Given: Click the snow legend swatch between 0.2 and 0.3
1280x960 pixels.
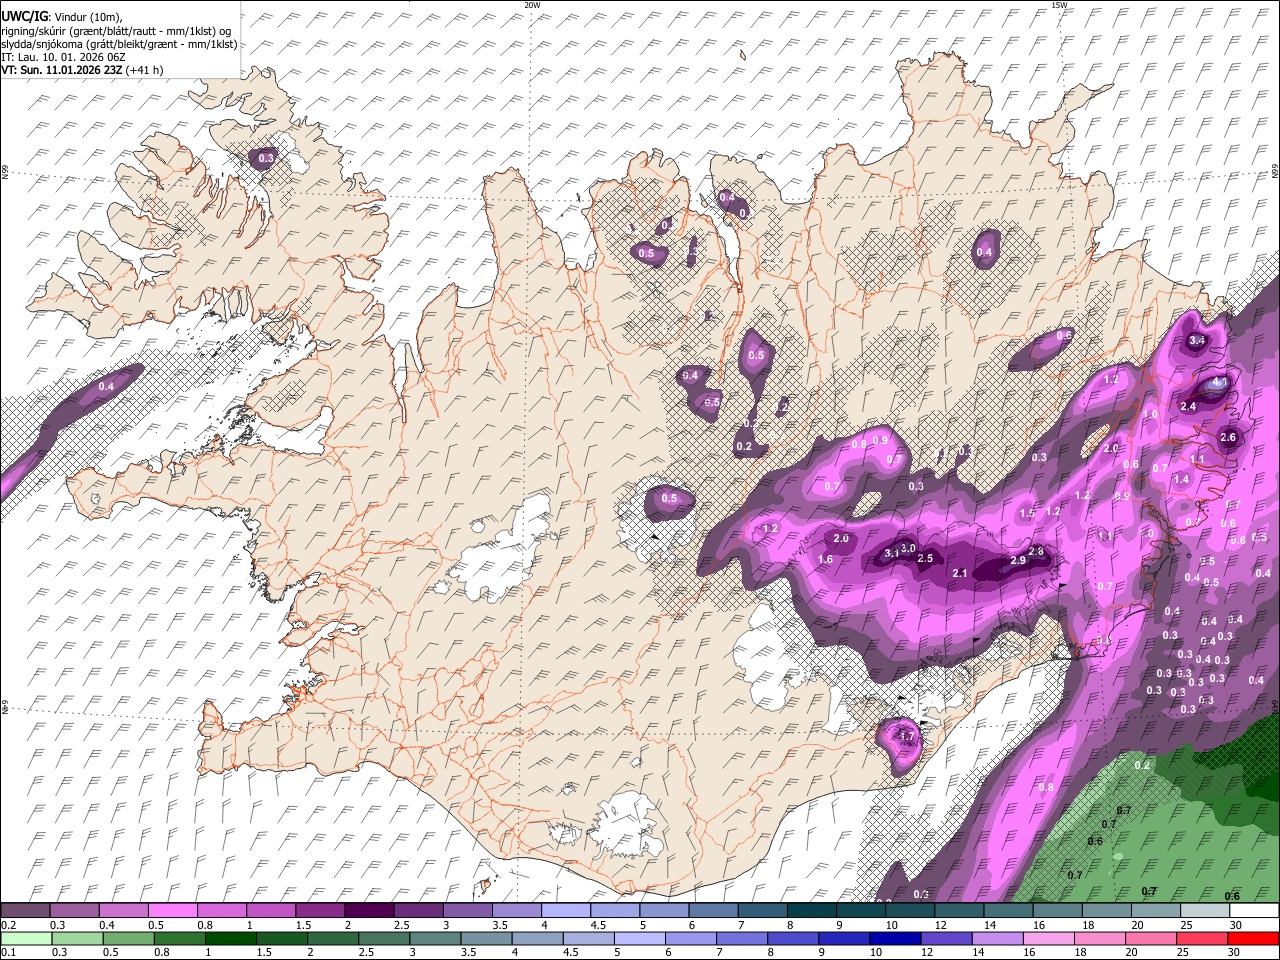Looking at the screenshot, I should 25,911.
